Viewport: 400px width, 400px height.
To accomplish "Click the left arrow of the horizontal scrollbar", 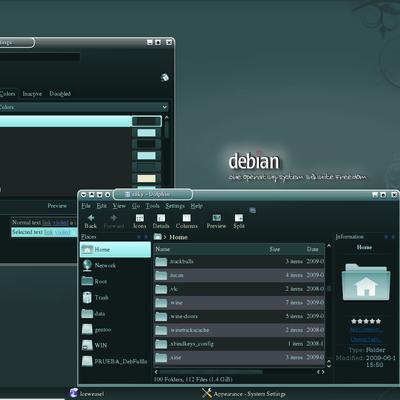I will 157,371.
